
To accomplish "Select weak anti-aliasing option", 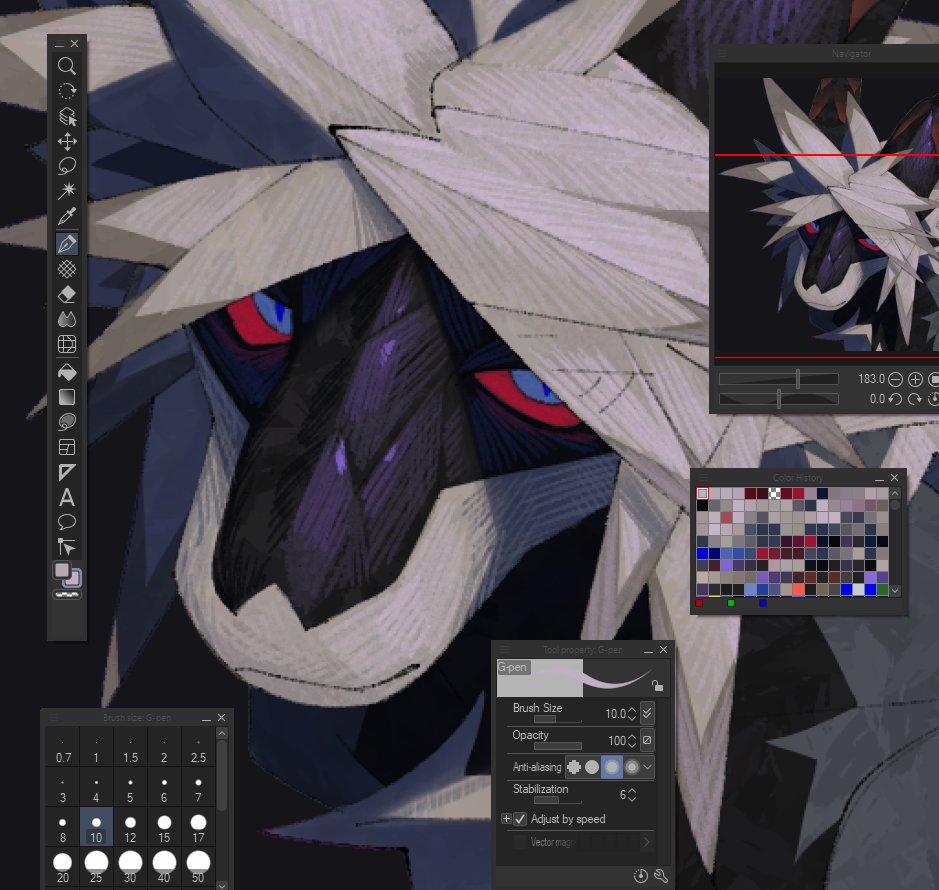I will point(592,767).
